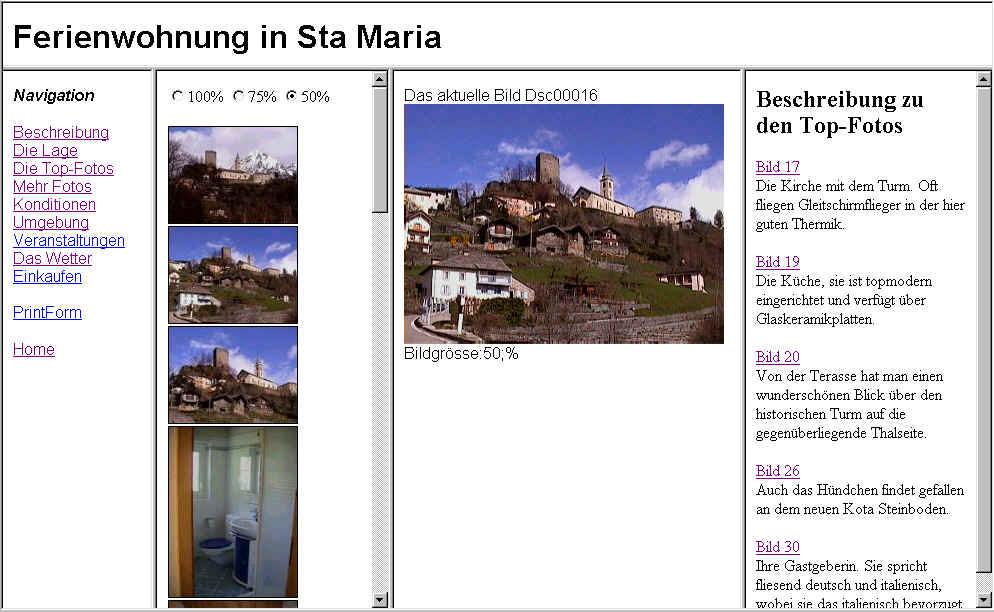The width and height of the screenshot is (994, 612).
Task: Click the Bild 20 link
Action: [x=777, y=357]
